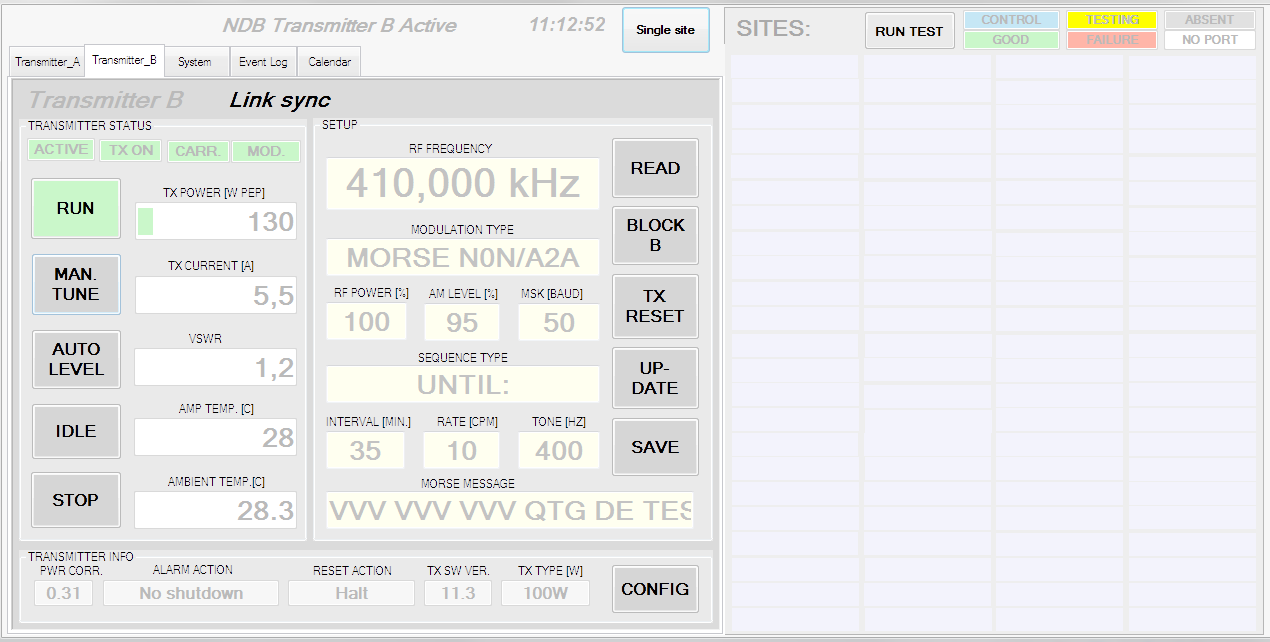Image resolution: width=1270 pixels, height=642 pixels.
Task: Switch to the Transmitter_A tab
Action: pos(47,62)
